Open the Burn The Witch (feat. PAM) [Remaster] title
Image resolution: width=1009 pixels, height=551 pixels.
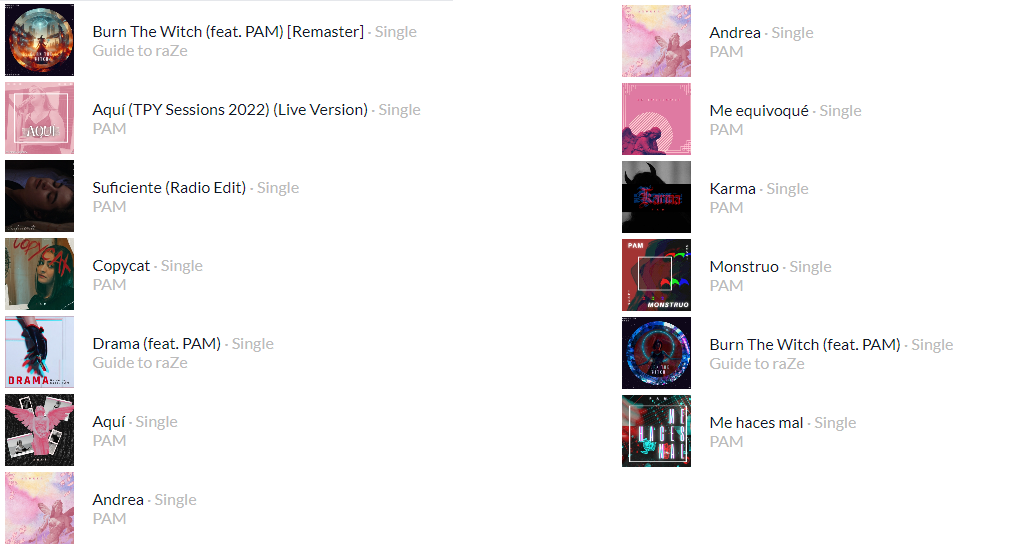coord(228,32)
